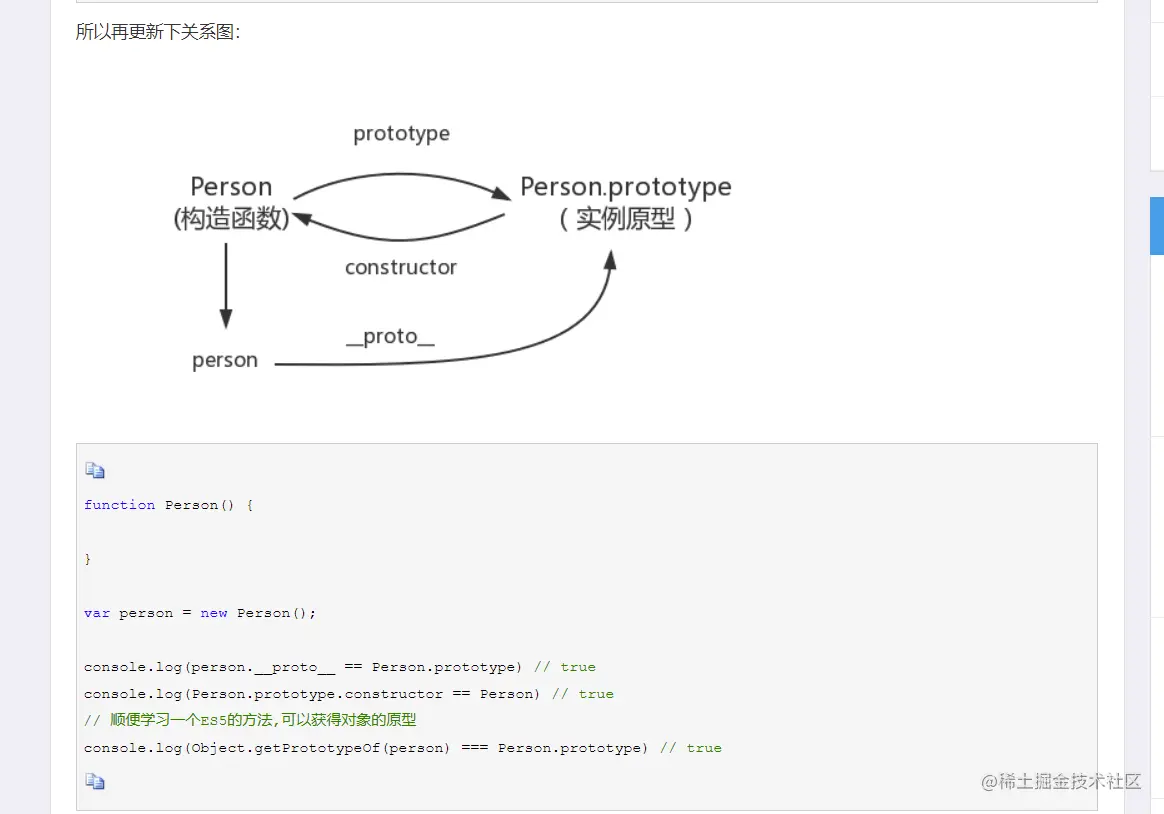Click the green ES5 comment line
The image size is (1164, 814).
(x=250, y=720)
